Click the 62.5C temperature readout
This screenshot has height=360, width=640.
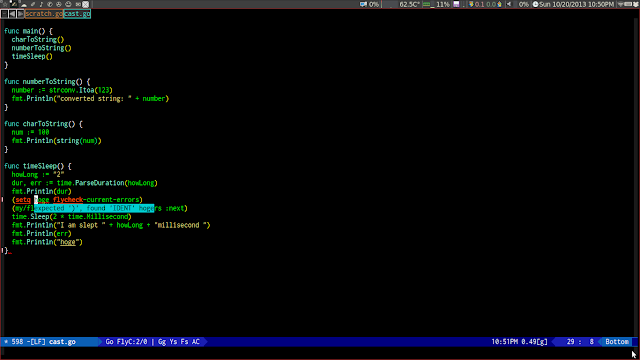409,4
